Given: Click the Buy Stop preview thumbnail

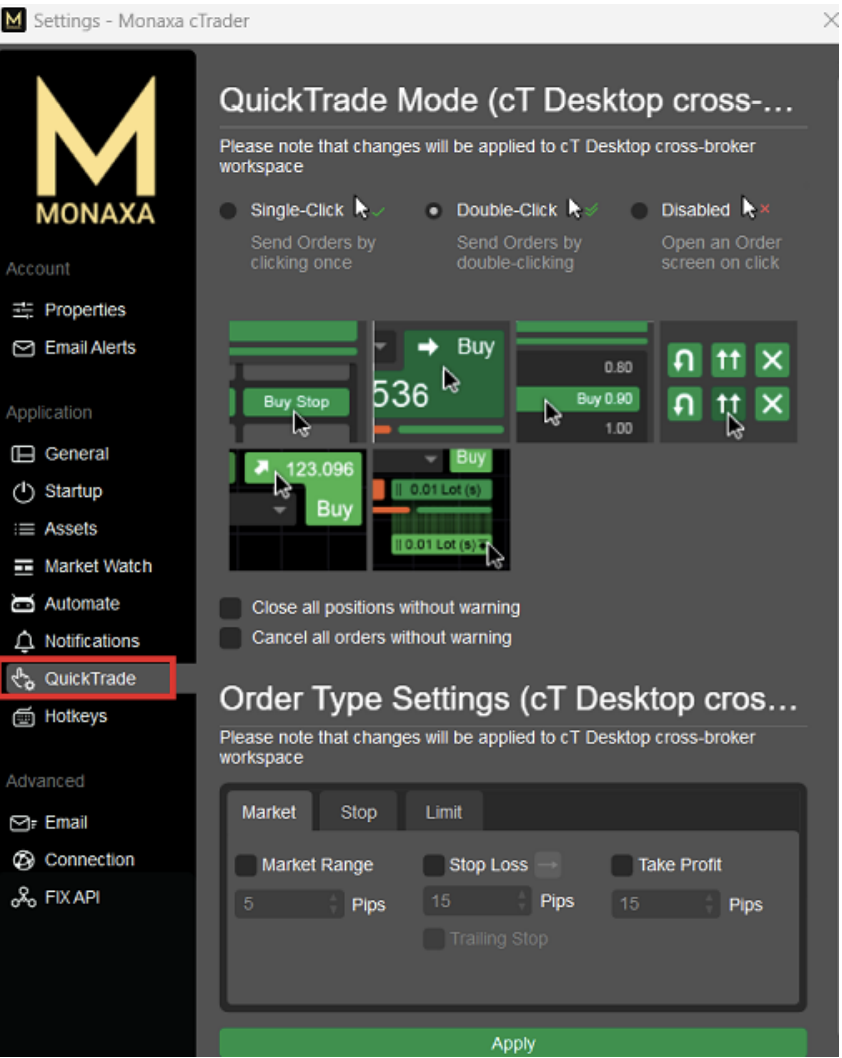Looking at the screenshot, I should 298,382.
